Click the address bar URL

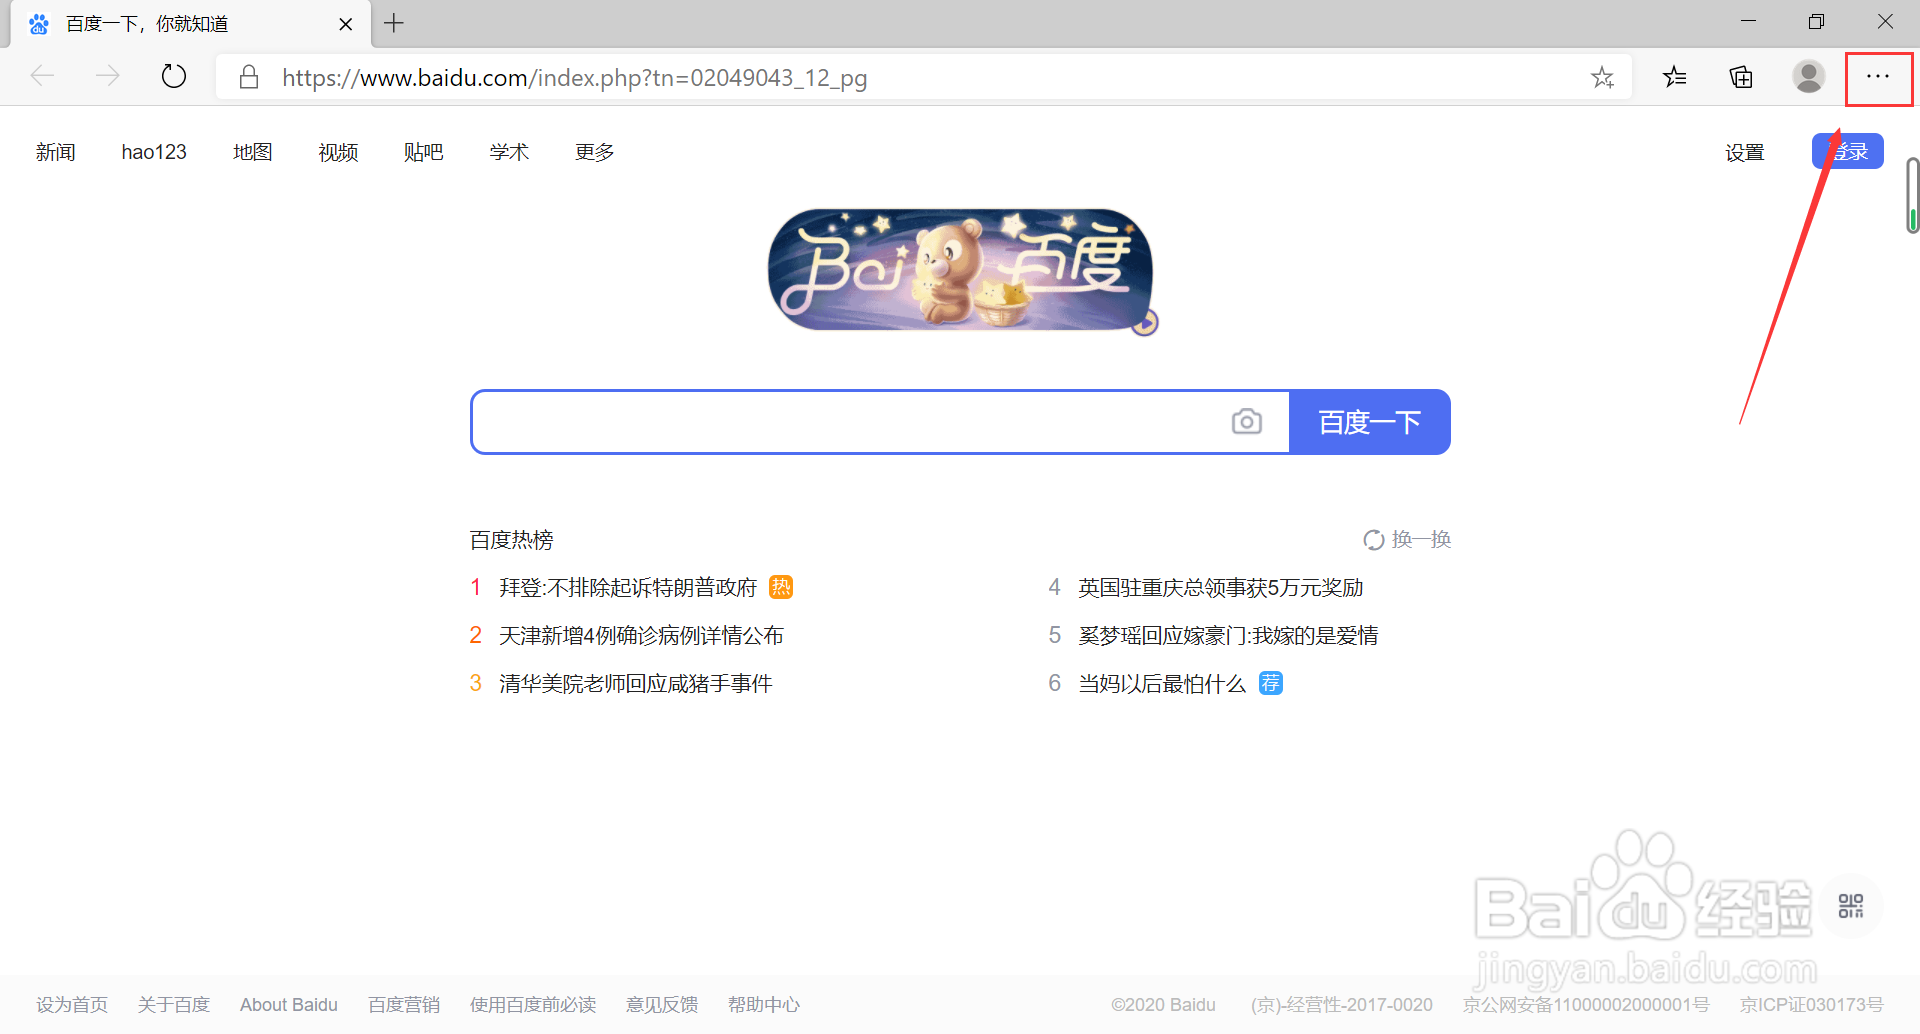pos(574,78)
